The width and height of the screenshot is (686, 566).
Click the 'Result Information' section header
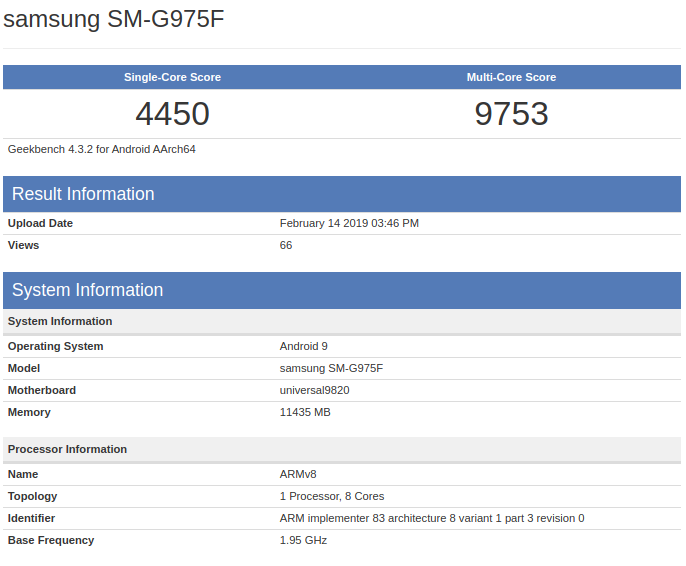(x=342, y=194)
